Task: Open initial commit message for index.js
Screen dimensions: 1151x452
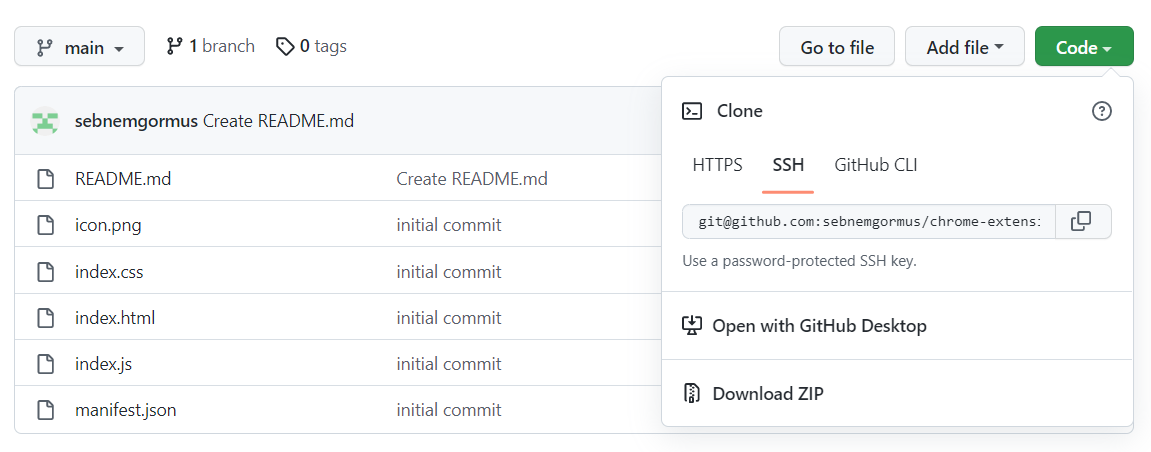Action: 449,363
